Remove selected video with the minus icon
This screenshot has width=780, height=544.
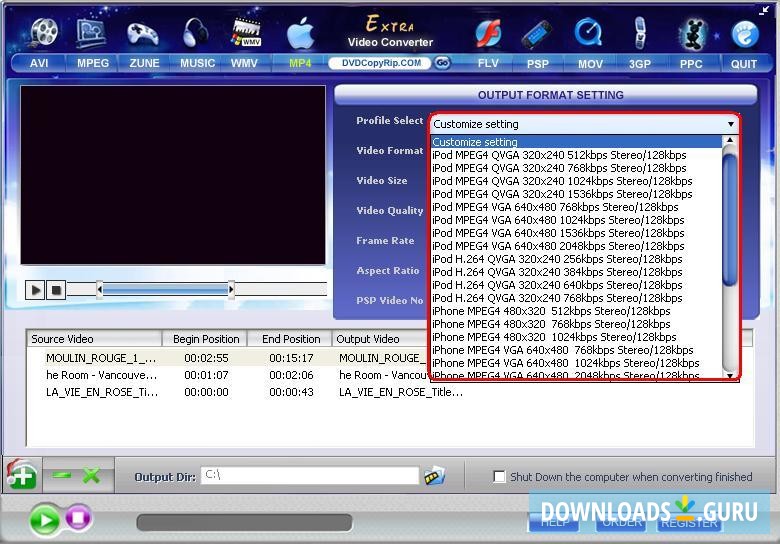click(x=62, y=475)
